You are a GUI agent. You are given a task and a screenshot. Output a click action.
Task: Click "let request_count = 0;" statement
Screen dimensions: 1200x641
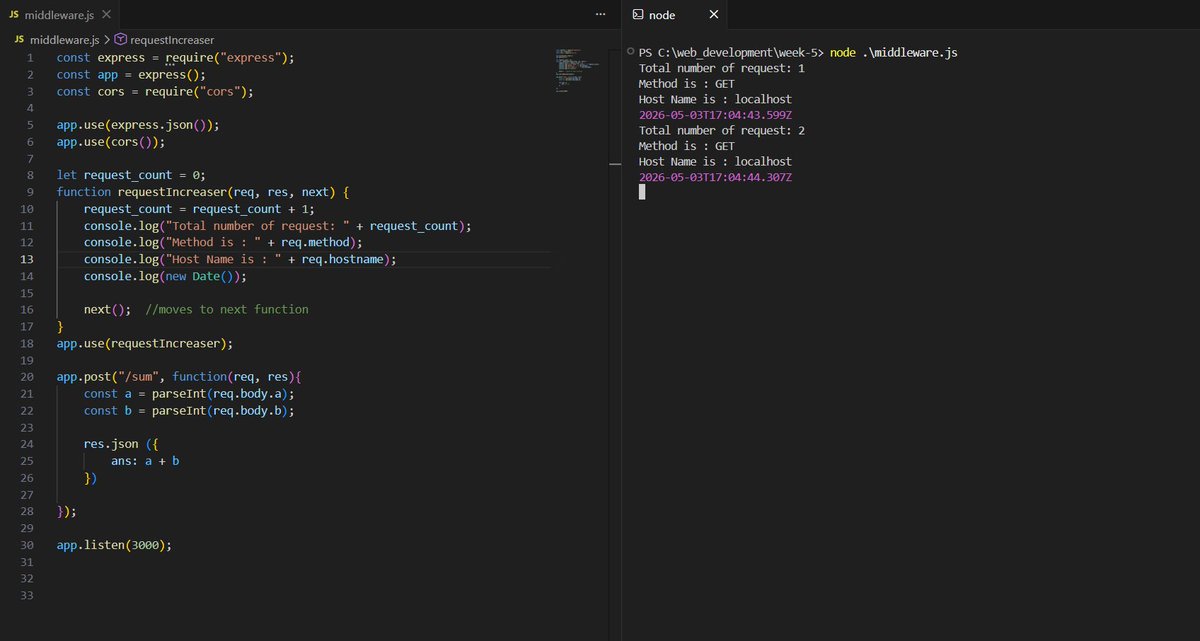(x=130, y=175)
